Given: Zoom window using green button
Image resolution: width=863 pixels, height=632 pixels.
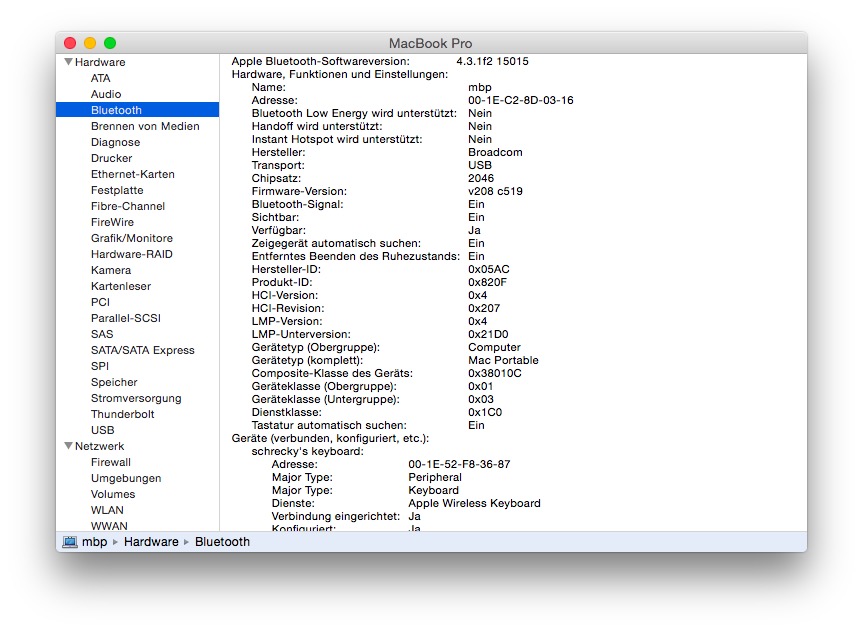Looking at the screenshot, I should [110, 43].
